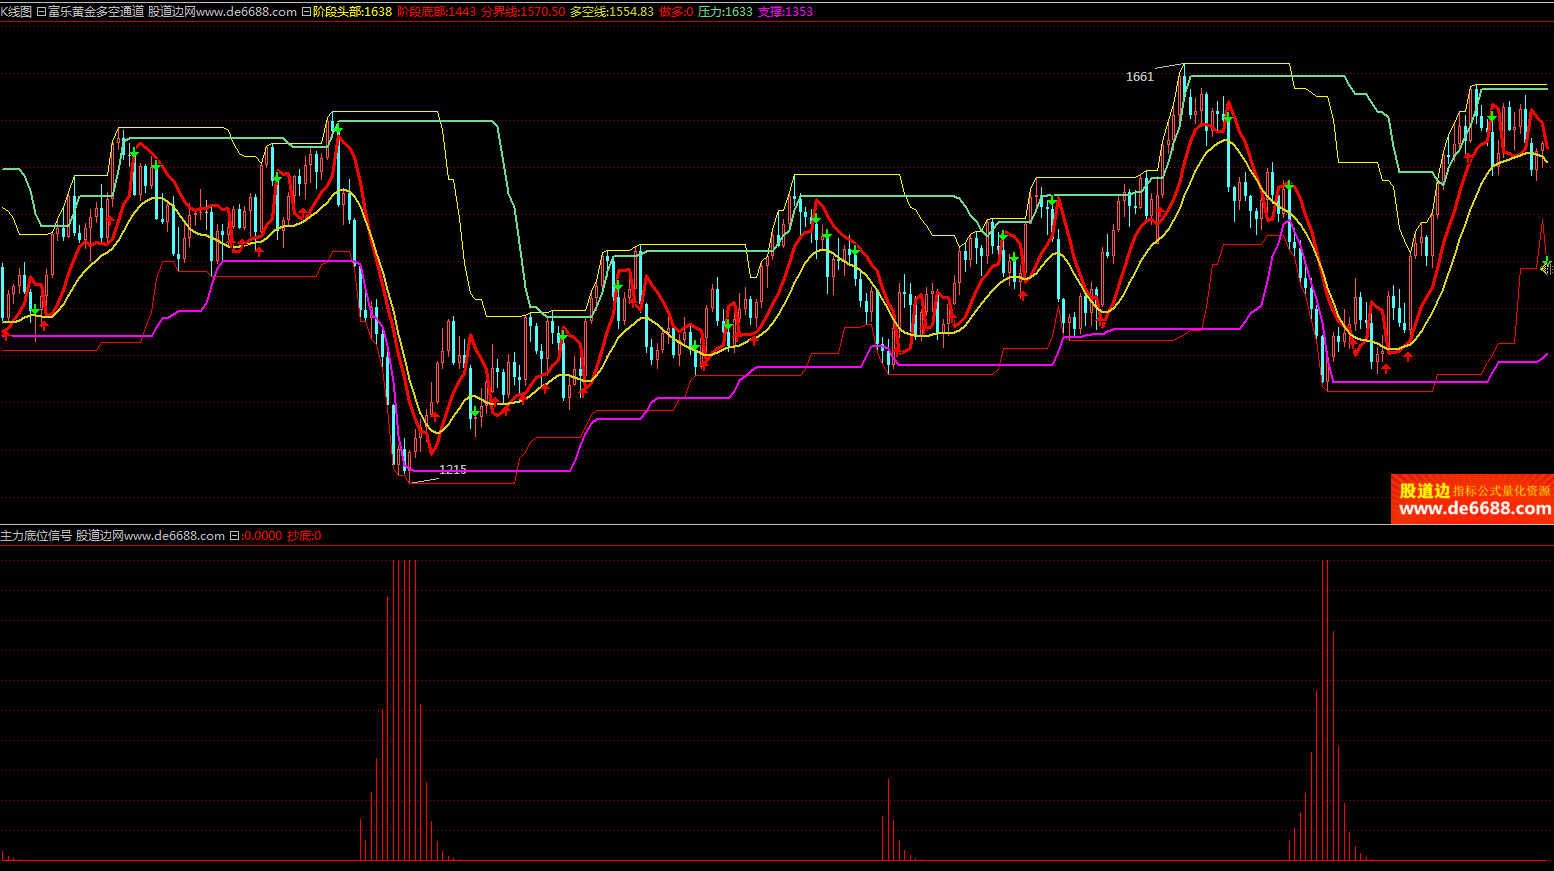Click the 0.0000 value in lower panel header
This screenshot has height=871, width=1554.
click(264, 536)
